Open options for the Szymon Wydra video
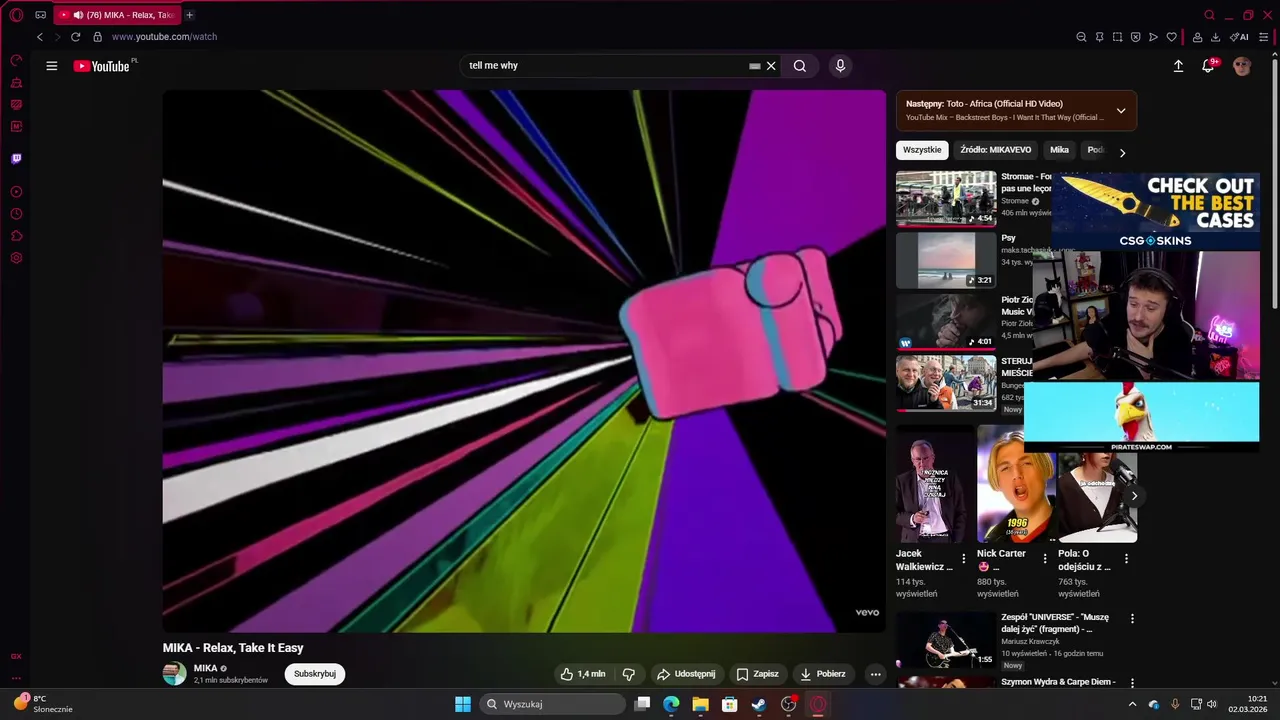 pyautogui.click(x=1132, y=683)
